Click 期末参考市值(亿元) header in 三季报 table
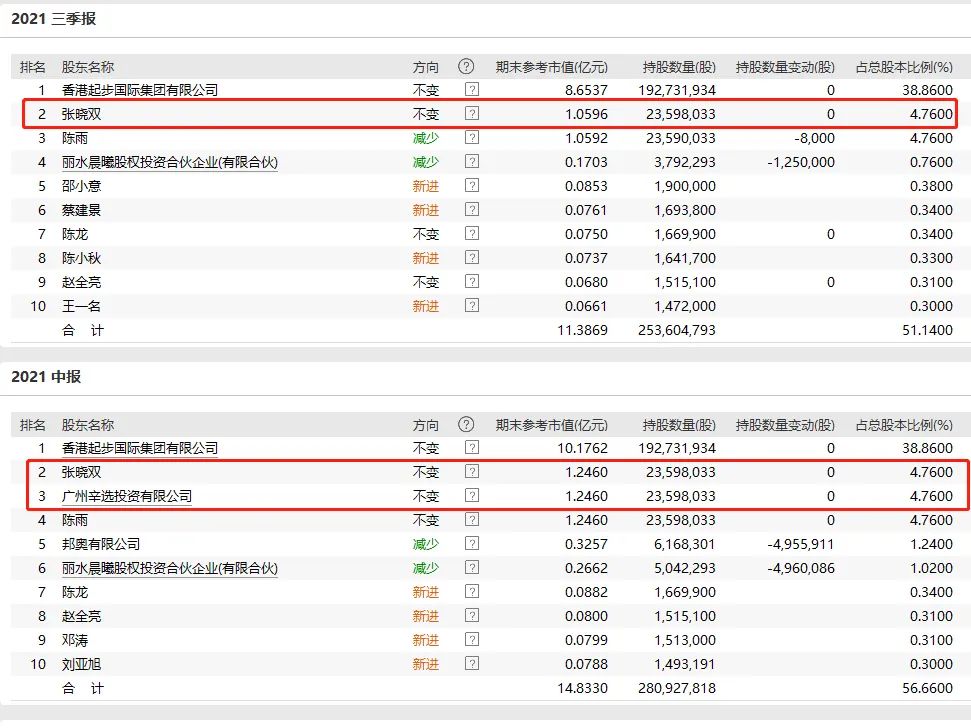This screenshot has width=971, height=728. click(551, 67)
